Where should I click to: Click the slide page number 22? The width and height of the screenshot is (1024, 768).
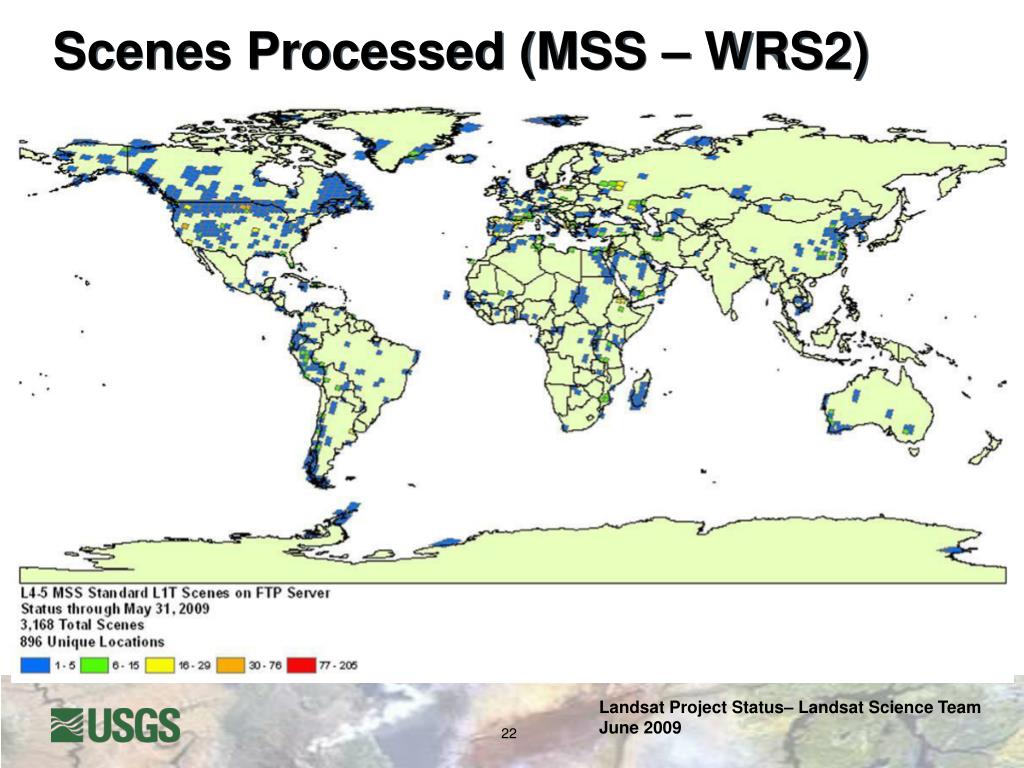point(509,733)
